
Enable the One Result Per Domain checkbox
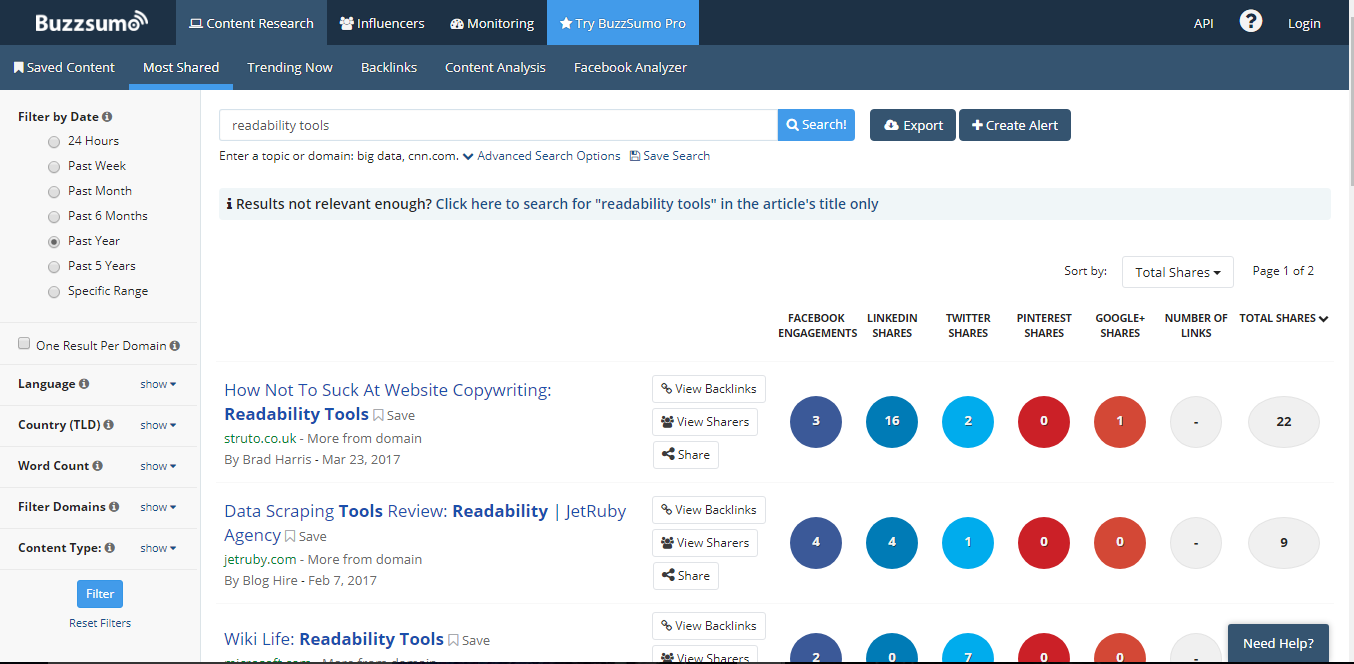(x=24, y=344)
